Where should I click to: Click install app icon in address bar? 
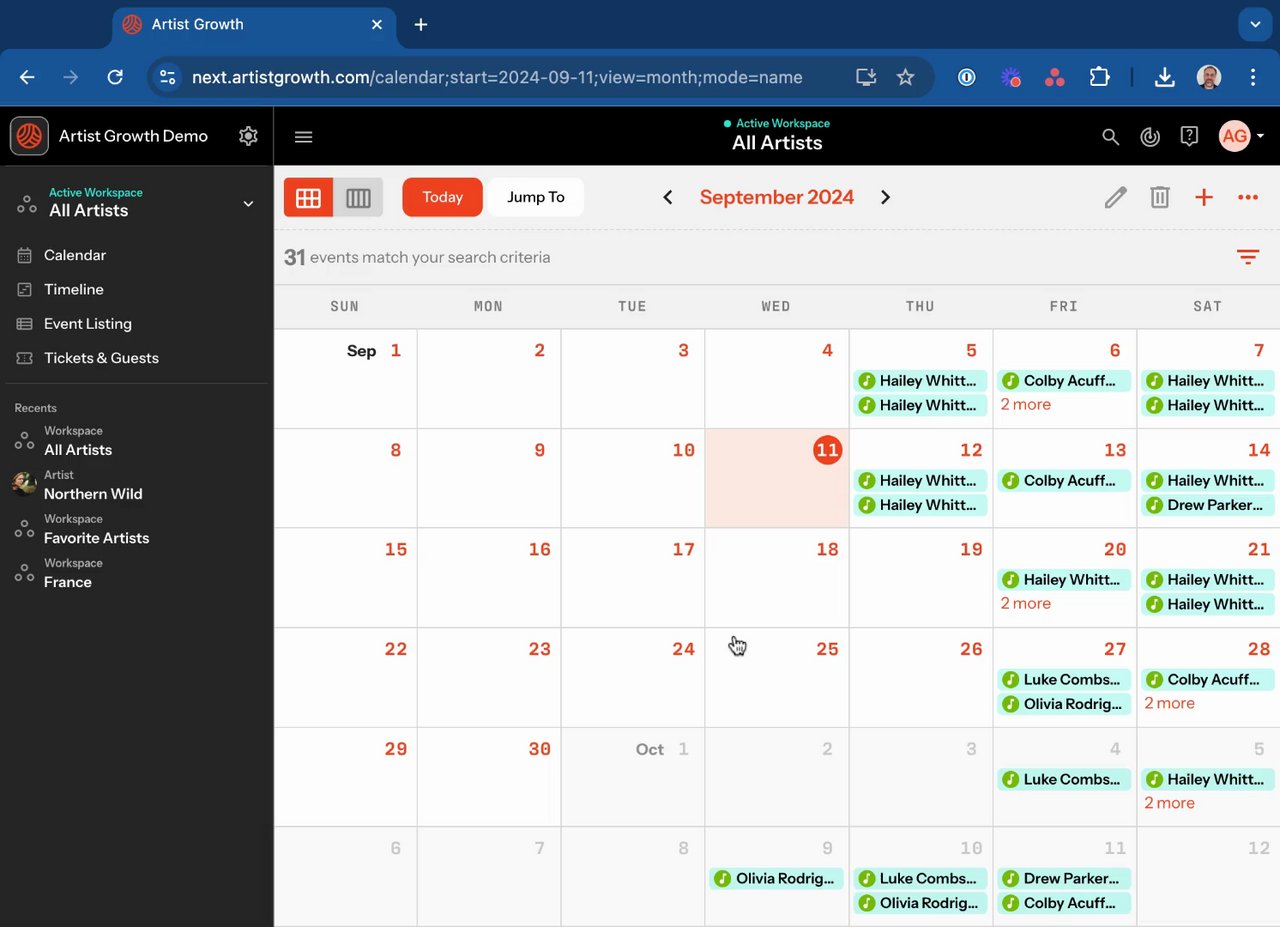(x=866, y=77)
